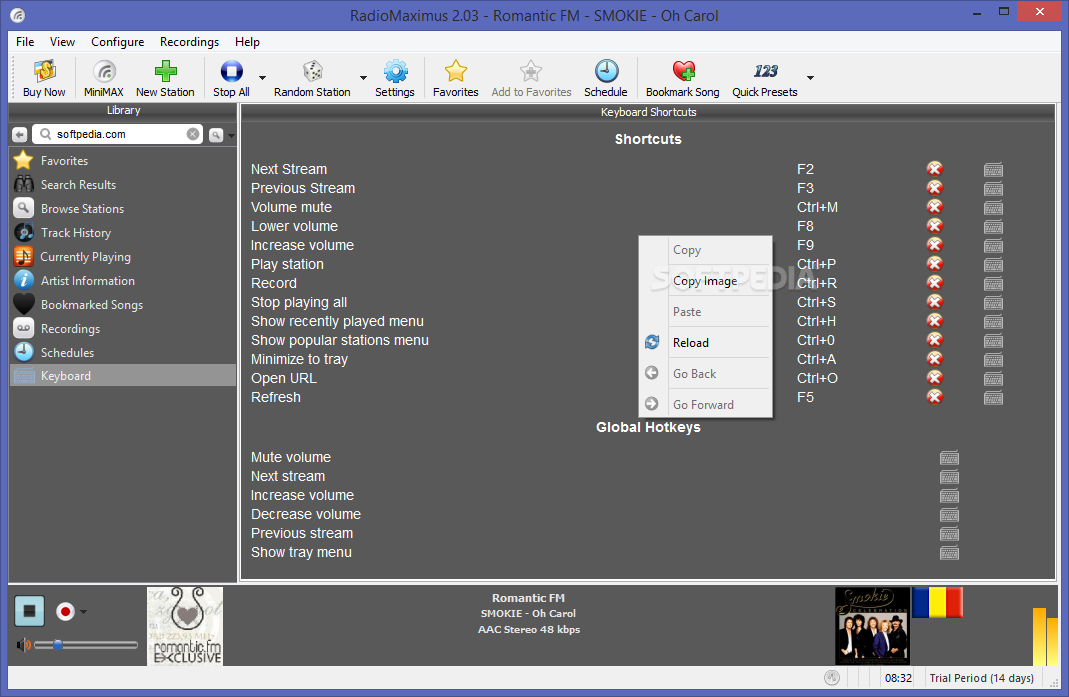Open the File menu
1069x697 pixels.
click(25, 42)
